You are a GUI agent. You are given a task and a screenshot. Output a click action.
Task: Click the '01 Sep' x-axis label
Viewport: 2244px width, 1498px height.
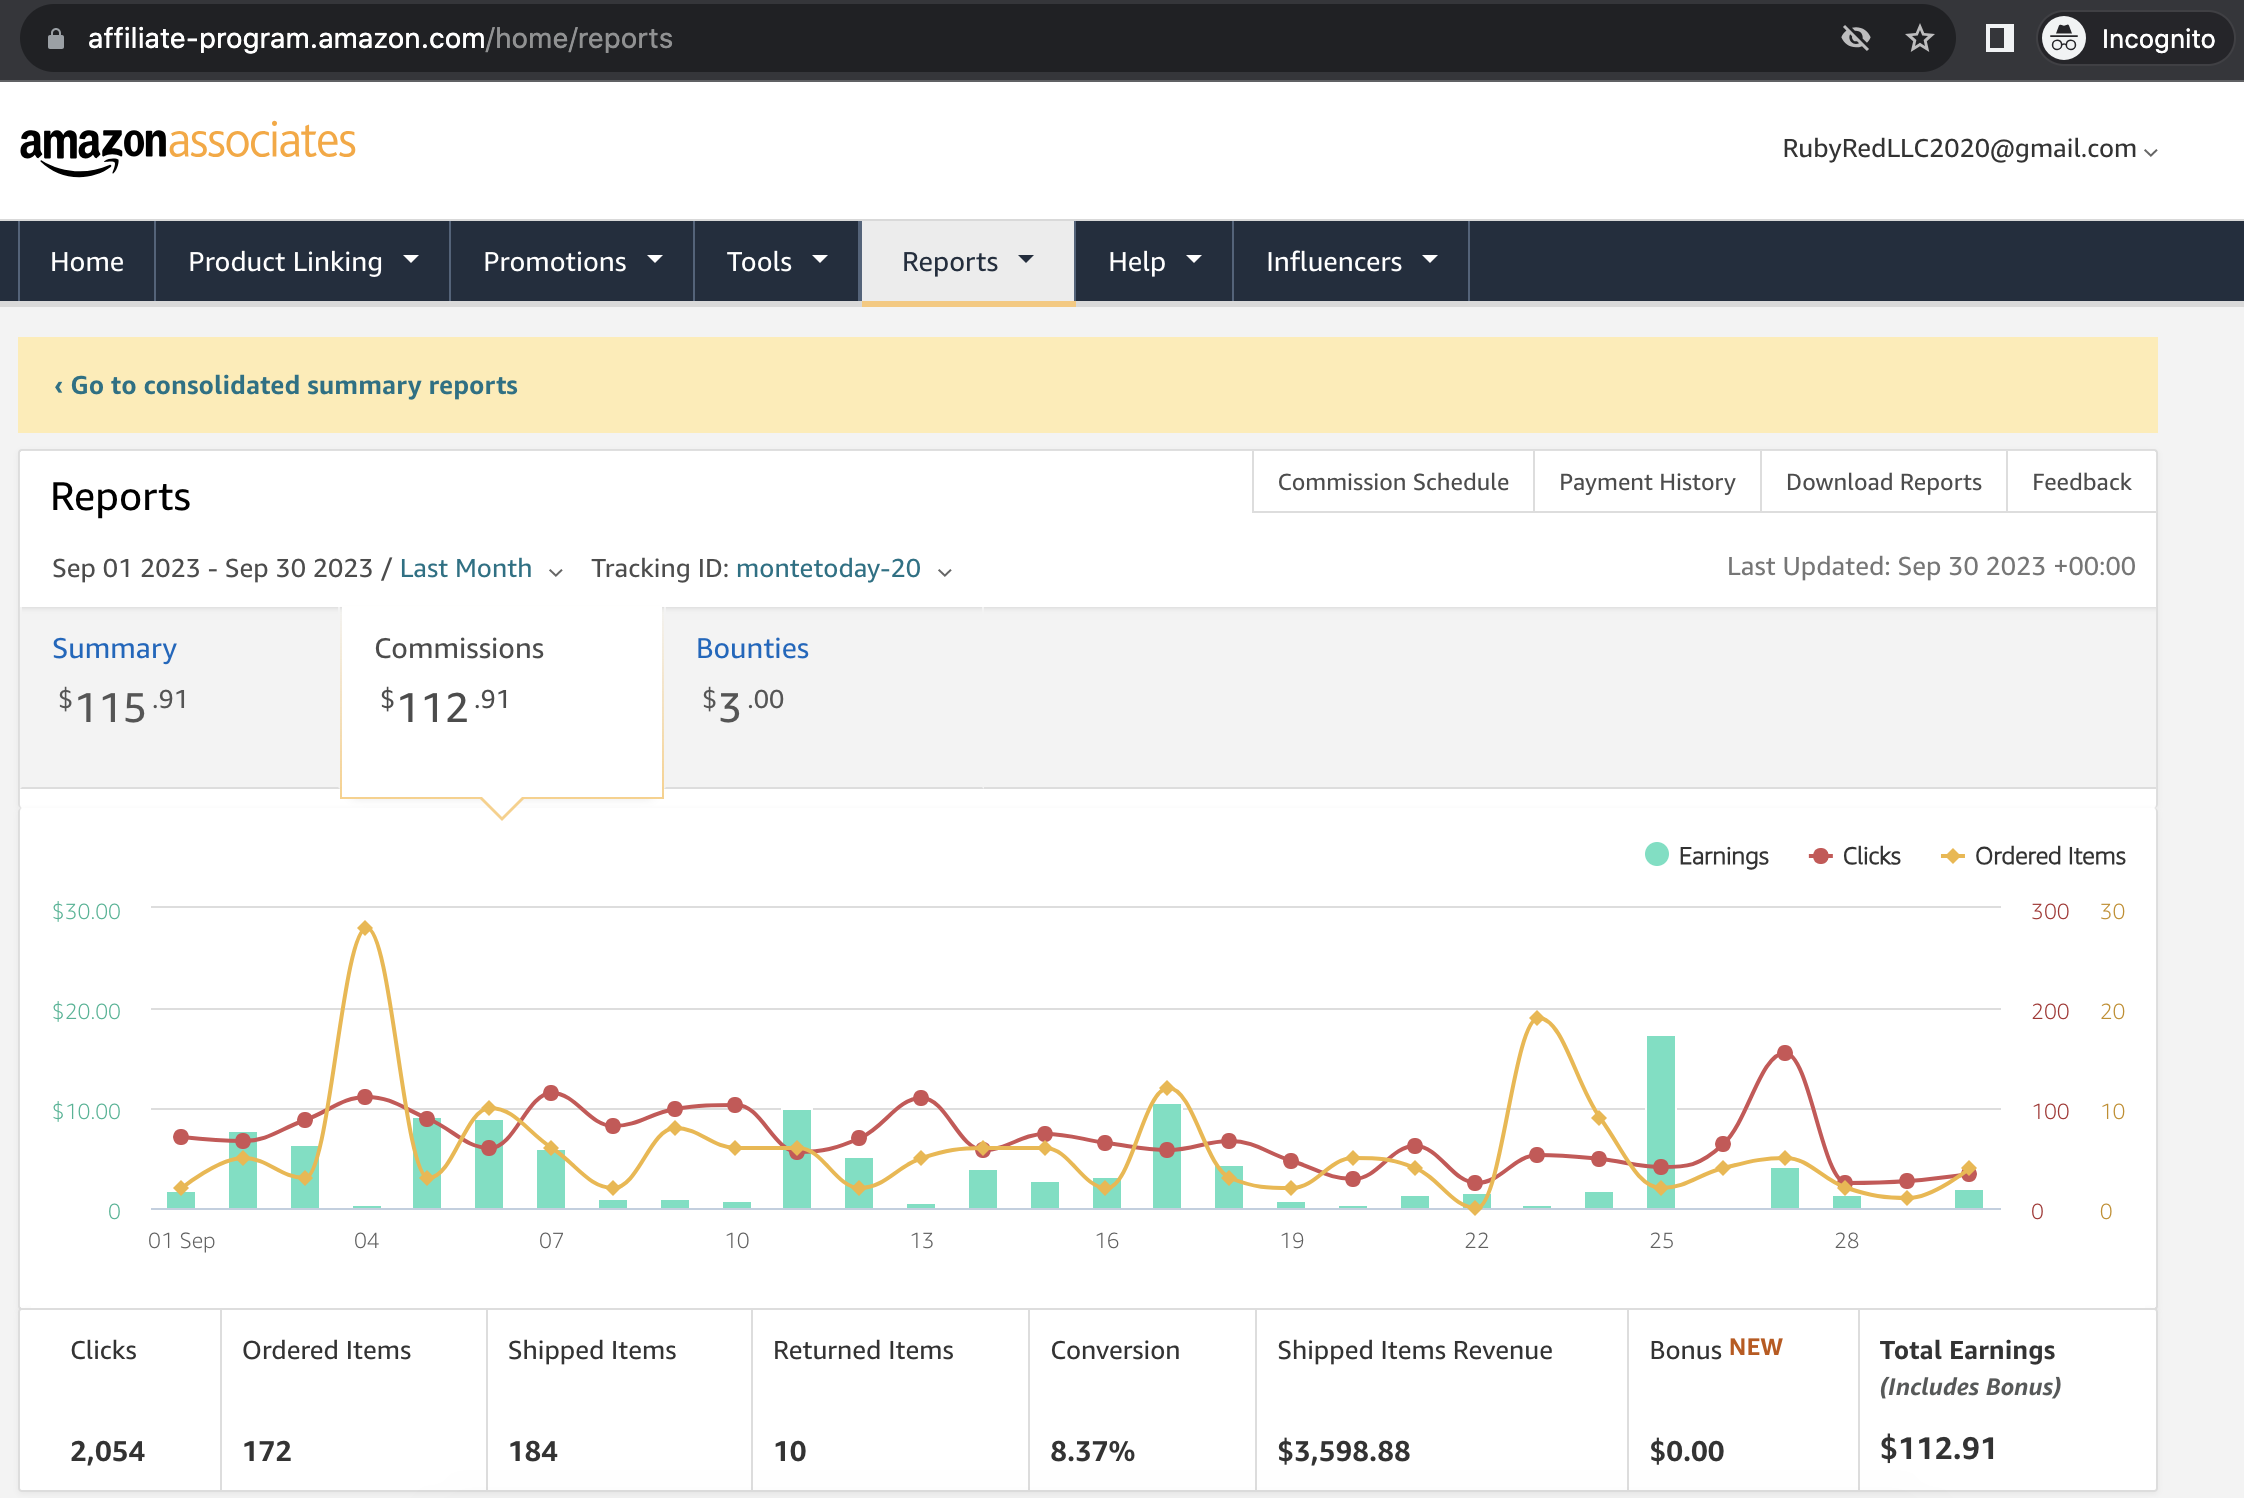click(x=182, y=1241)
